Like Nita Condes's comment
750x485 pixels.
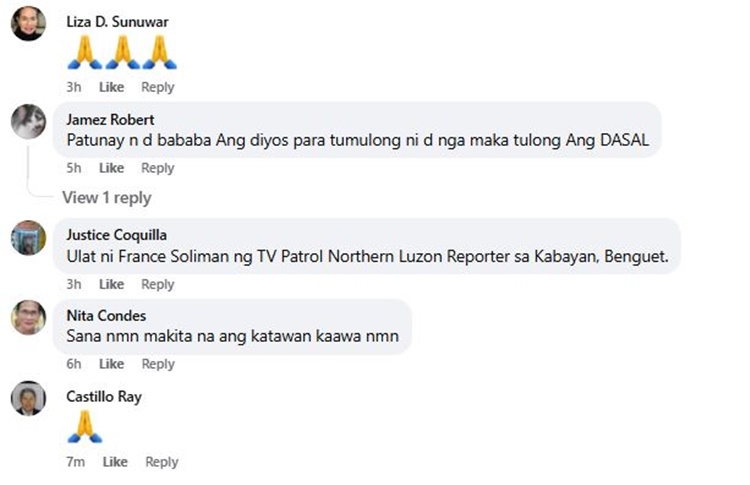point(111,364)
